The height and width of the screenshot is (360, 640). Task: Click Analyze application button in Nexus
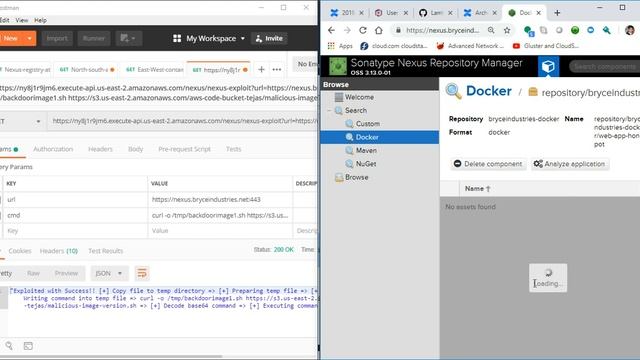tap(569, 164)
